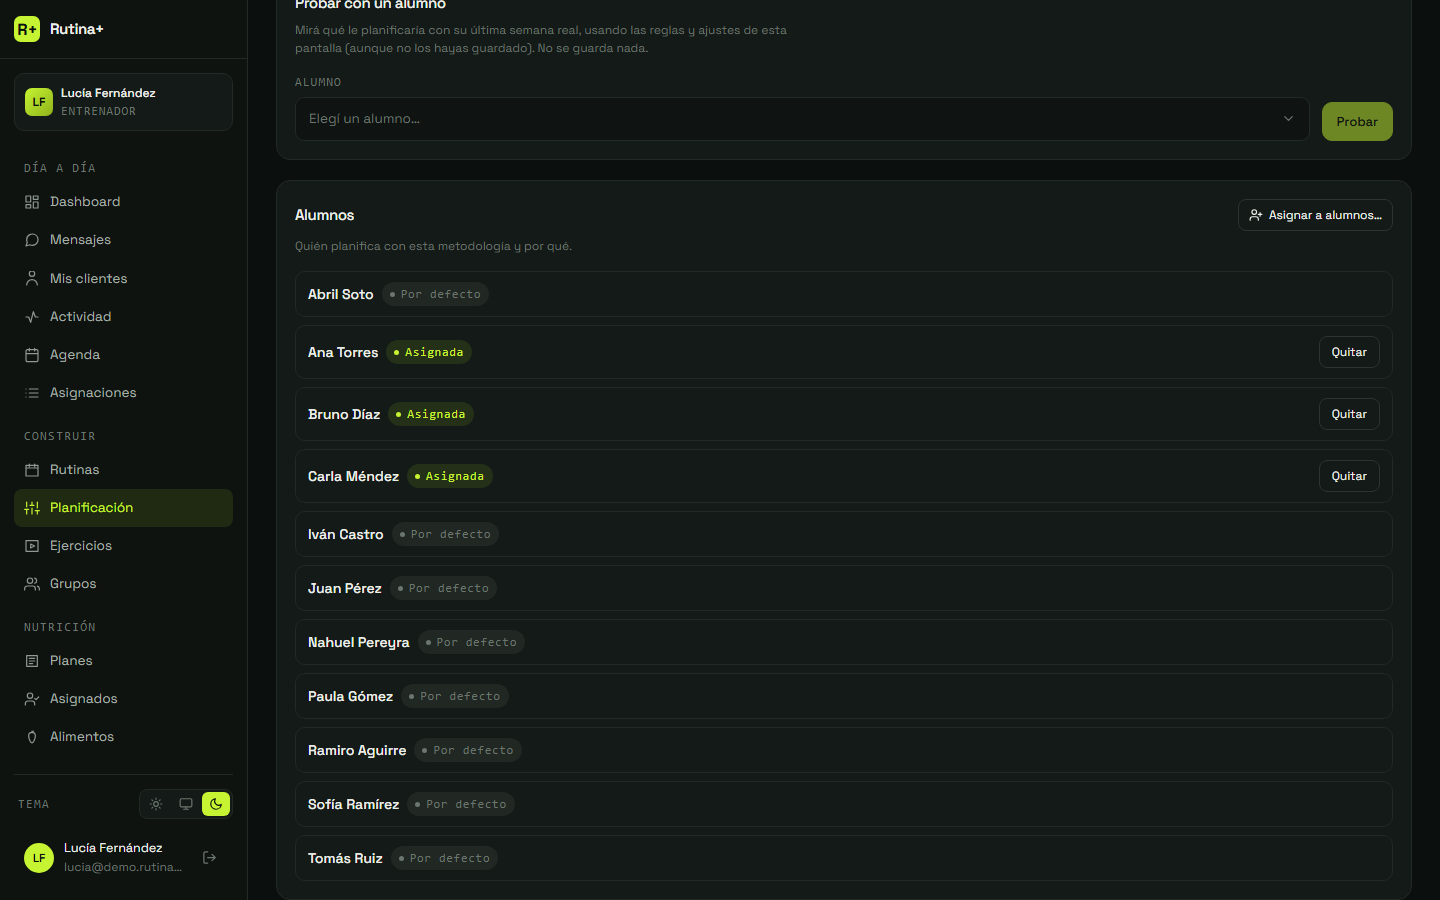Viewport: 1440px width, 900px height.
Task: Click the Ejercicios play icon
Action: pos(32,546)
